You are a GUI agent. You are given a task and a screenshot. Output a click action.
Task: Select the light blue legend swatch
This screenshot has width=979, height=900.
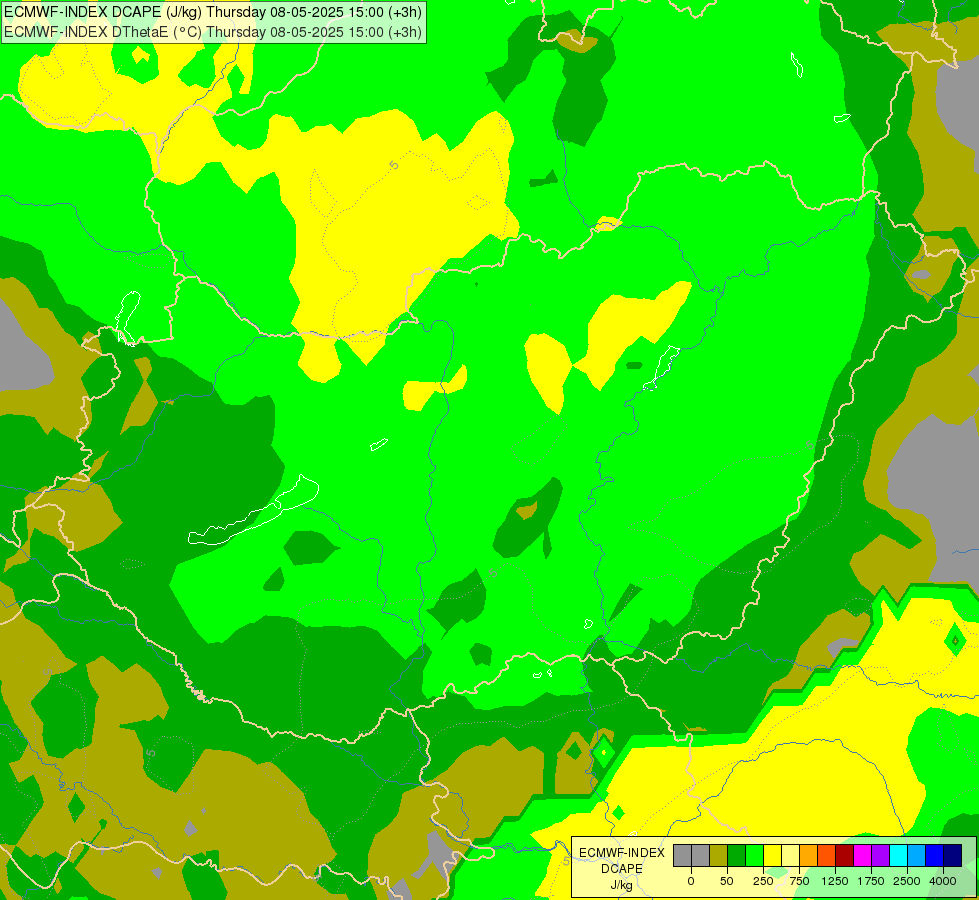point(917,855)
